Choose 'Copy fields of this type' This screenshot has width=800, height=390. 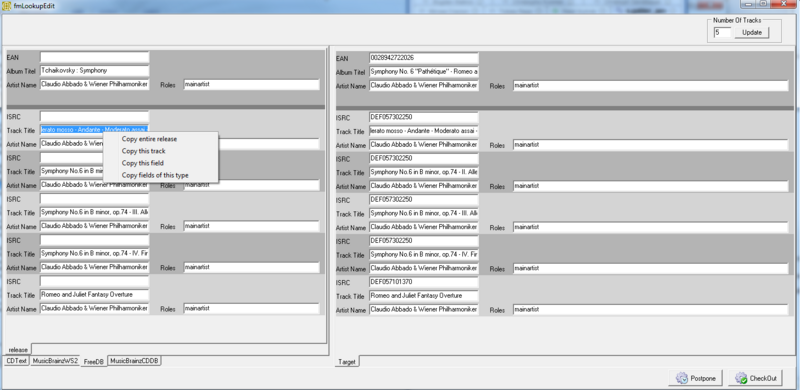click(x=155, y=175)
